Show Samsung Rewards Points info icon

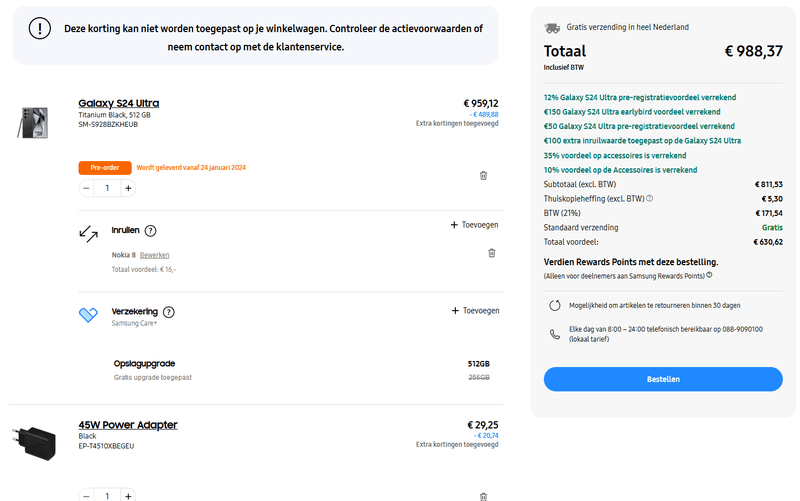709,275
